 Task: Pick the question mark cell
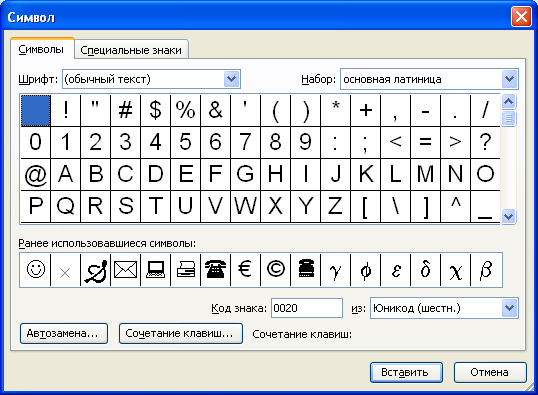click(x=485, y=142)
